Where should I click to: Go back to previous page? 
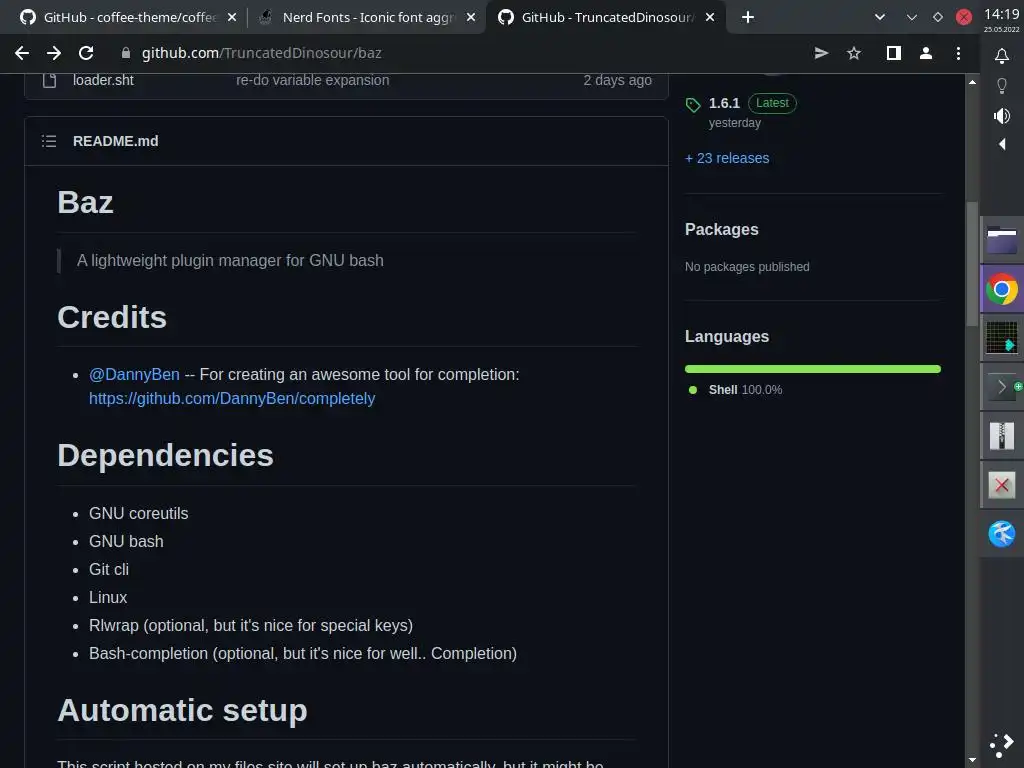pyautogui.click(x=22, y=53)
